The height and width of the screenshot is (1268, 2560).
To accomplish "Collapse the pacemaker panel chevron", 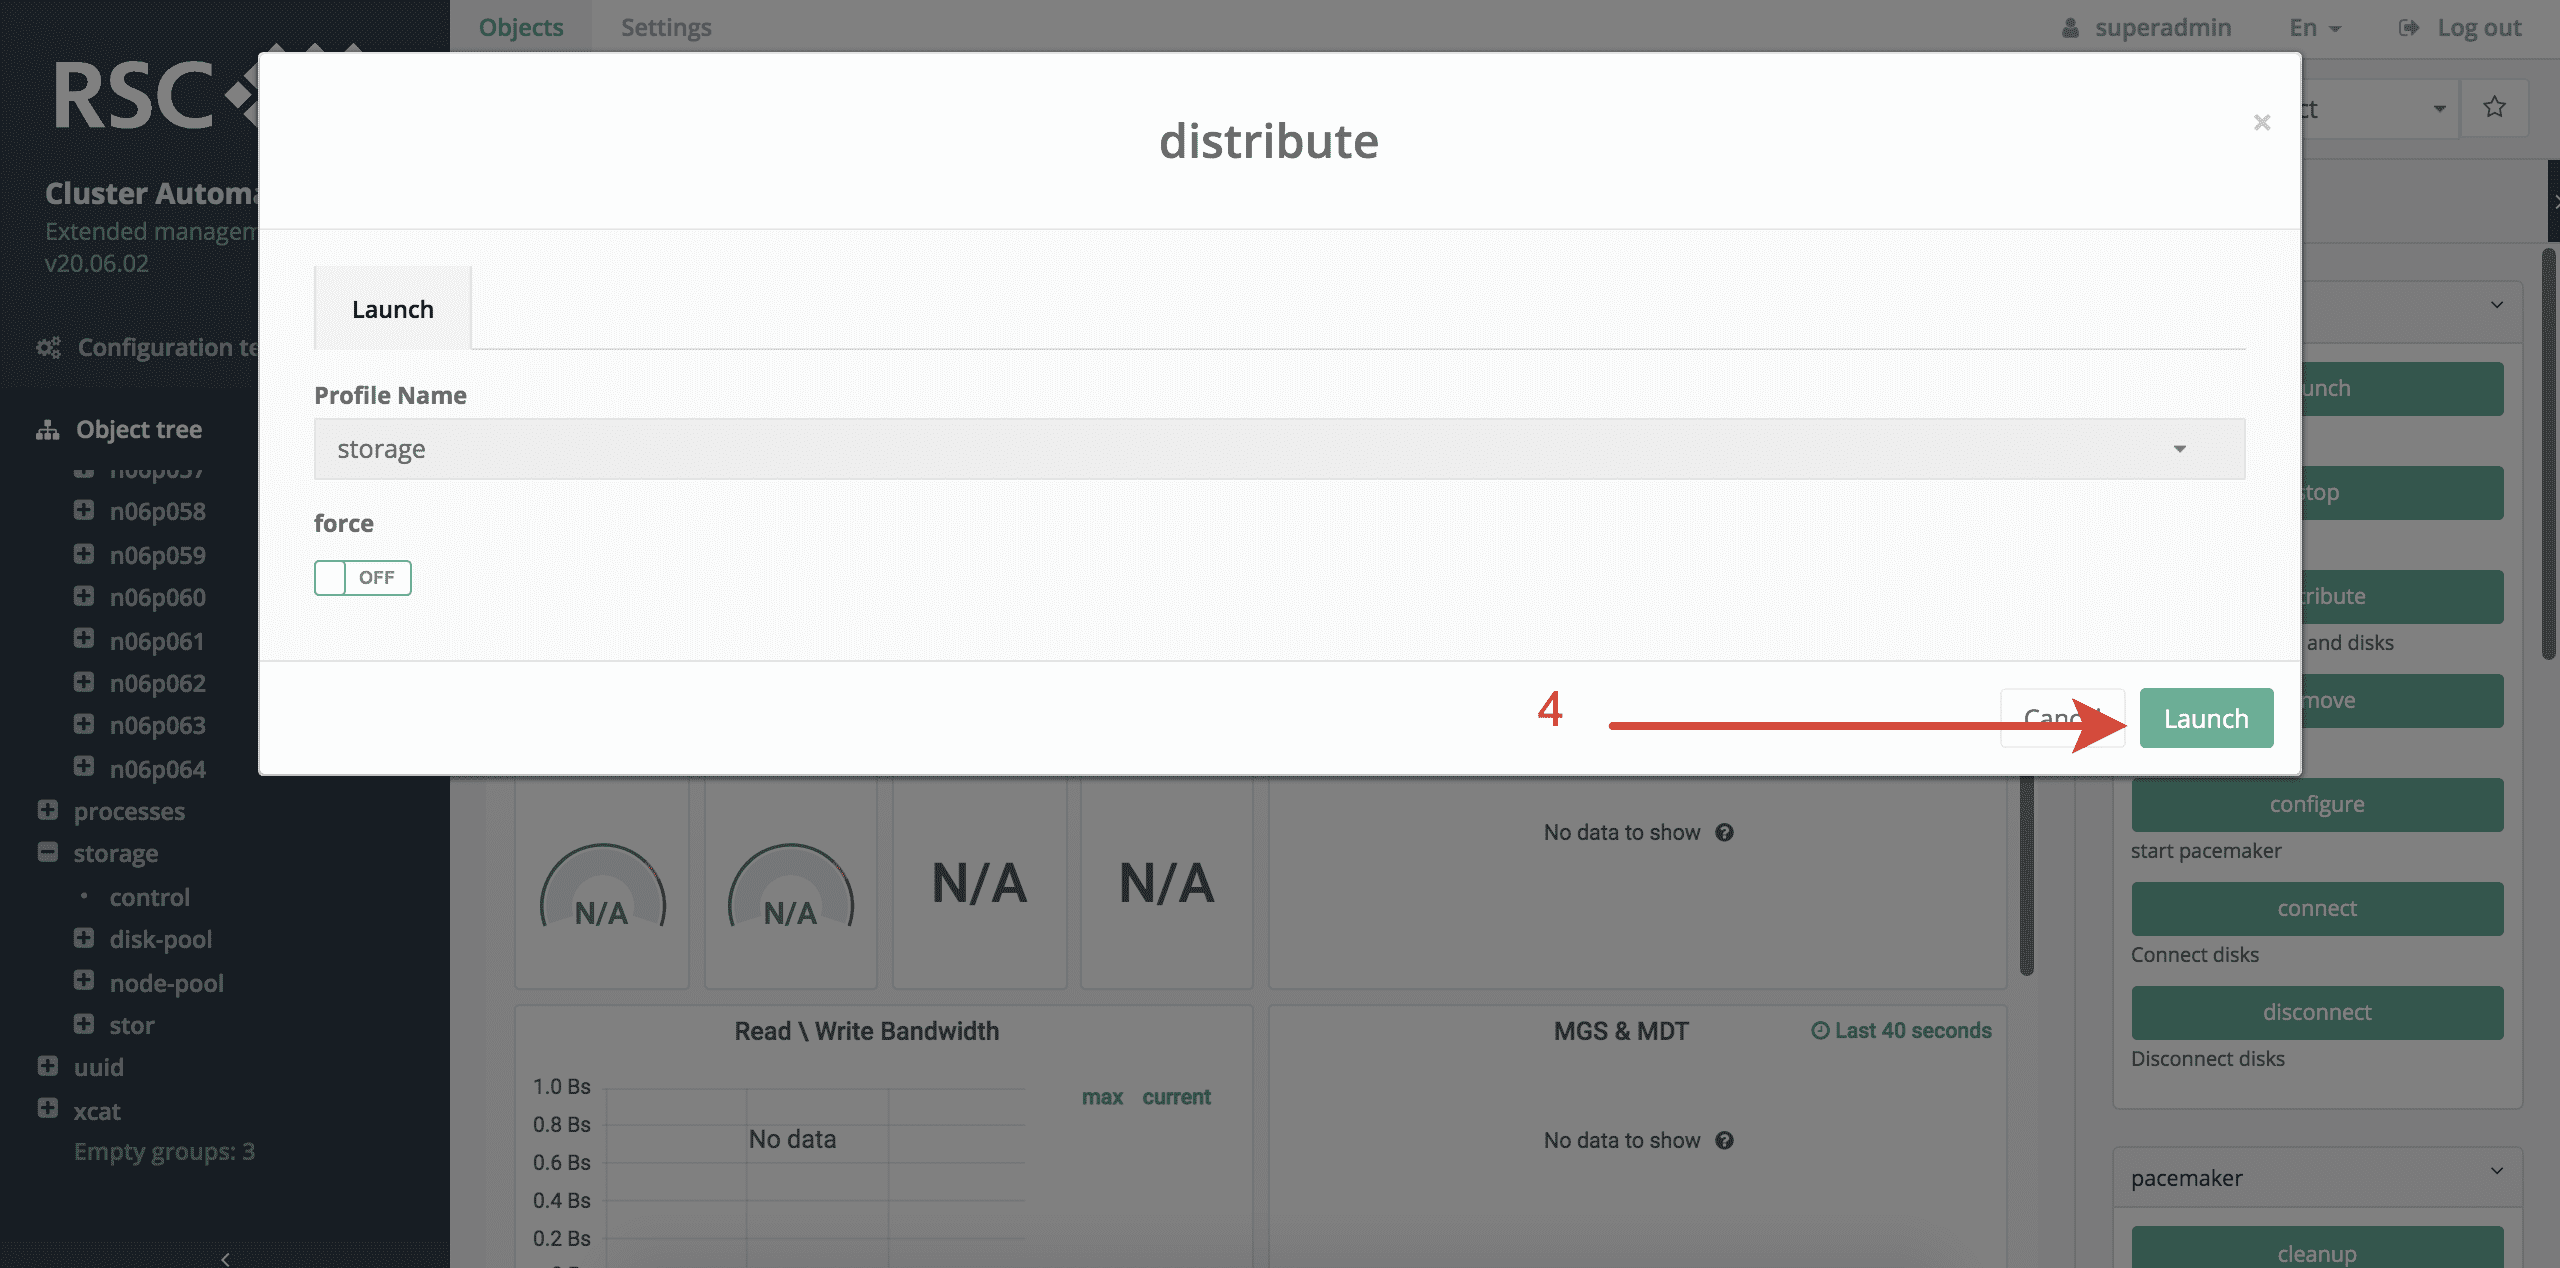I will click(x=2496, y=1171).
